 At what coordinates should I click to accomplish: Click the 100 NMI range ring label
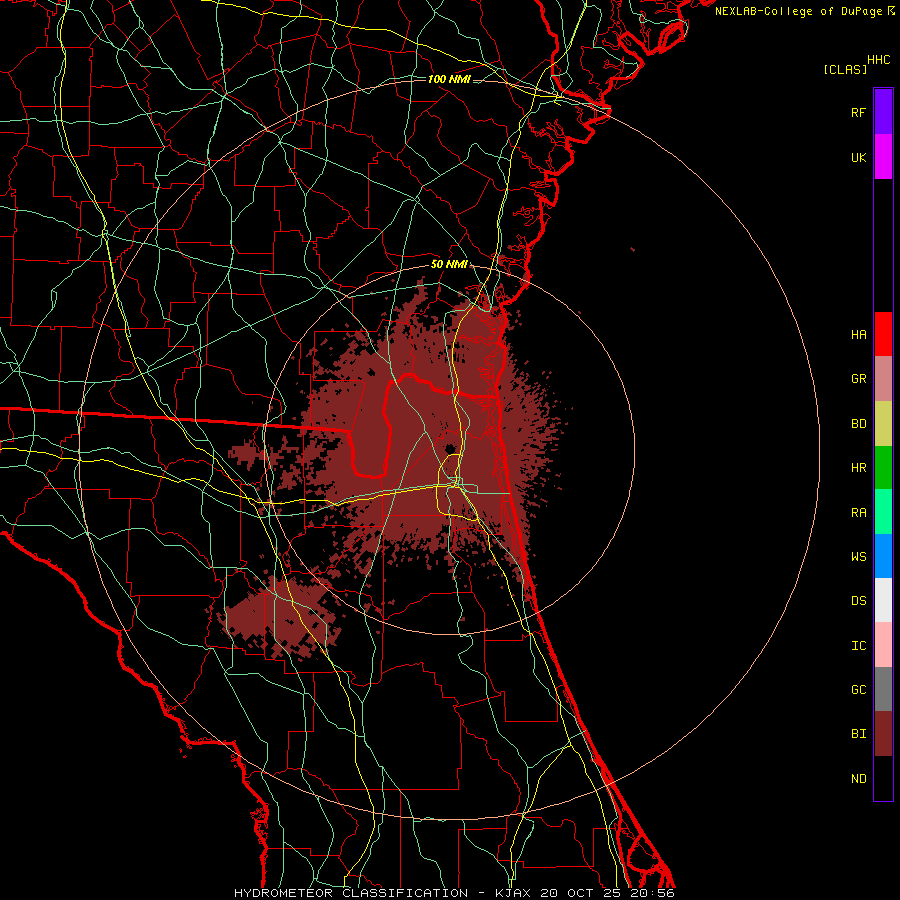[449, 79]
